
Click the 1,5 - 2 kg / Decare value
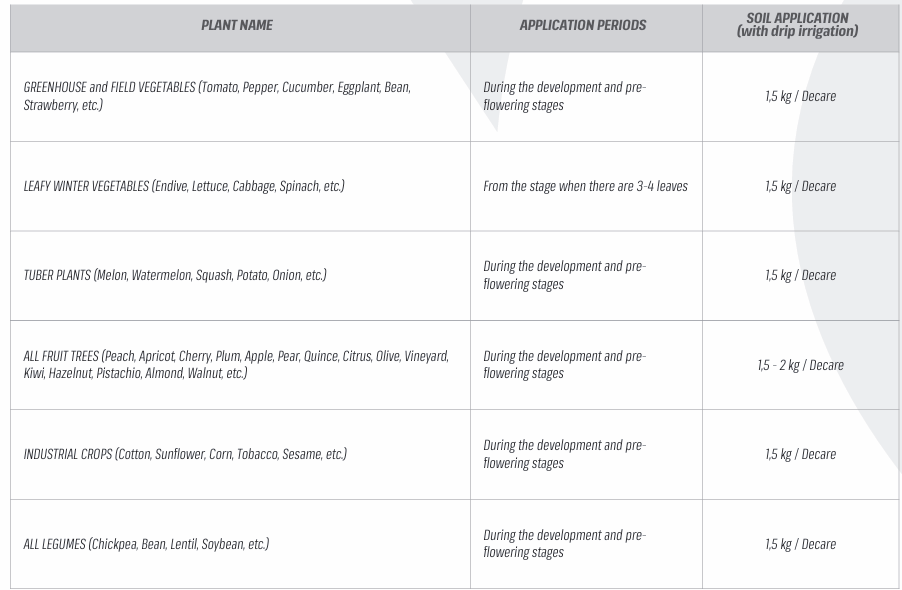pyautogui.click(x=800, y=365)
